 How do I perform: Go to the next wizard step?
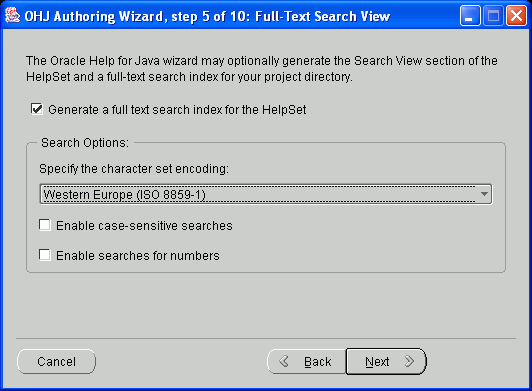click(x=386, y=361)
